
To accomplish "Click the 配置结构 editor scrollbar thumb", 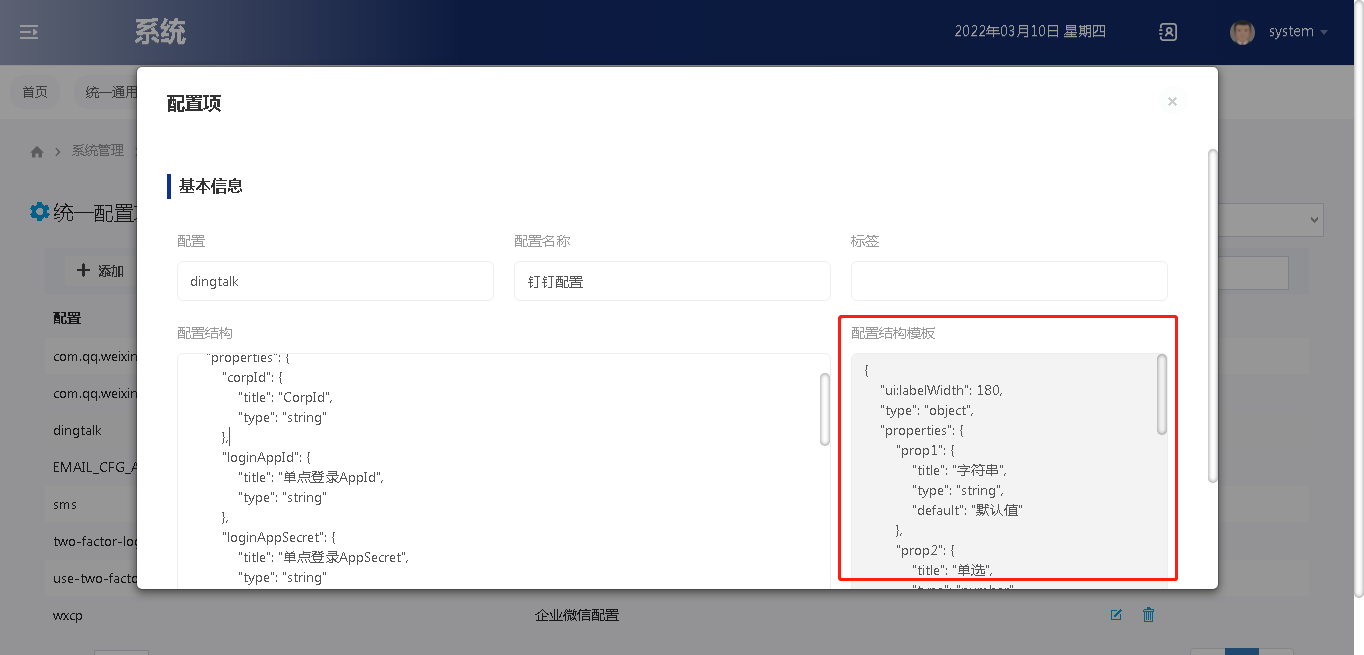I will [x=824, y=408].
